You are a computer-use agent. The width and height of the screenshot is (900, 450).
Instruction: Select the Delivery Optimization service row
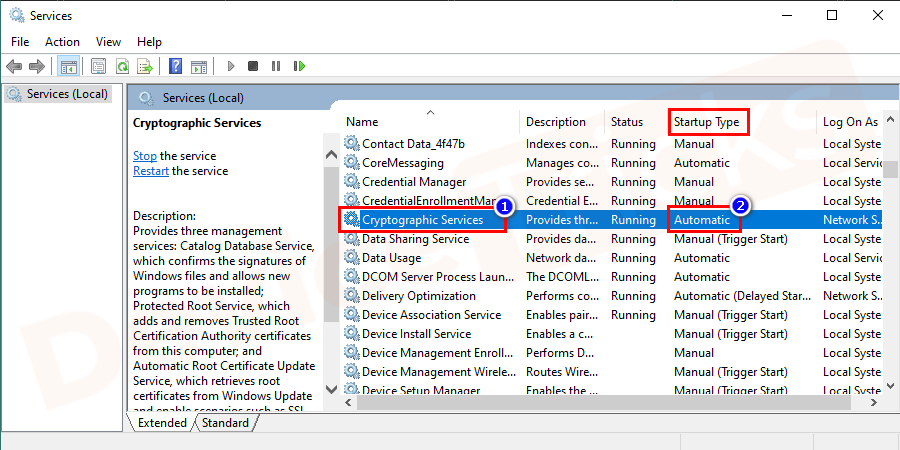click(418, 296)
